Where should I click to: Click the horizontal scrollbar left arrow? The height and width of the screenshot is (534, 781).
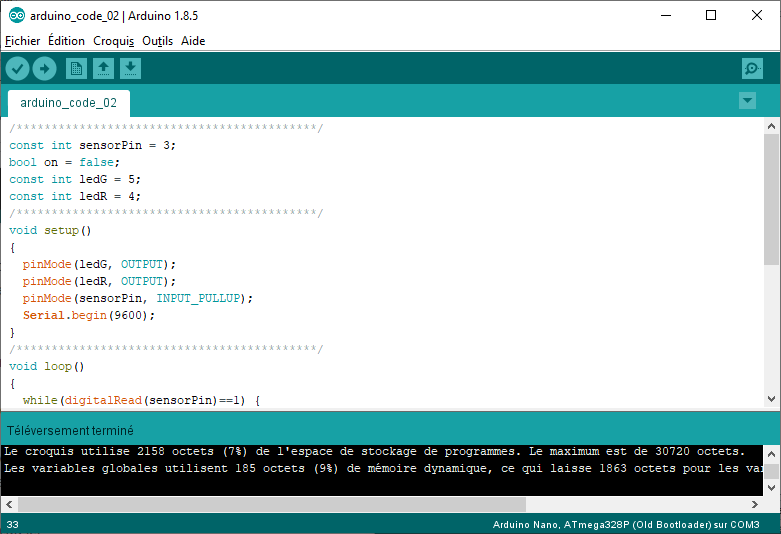pyautogui.click(x=9, y=504)
